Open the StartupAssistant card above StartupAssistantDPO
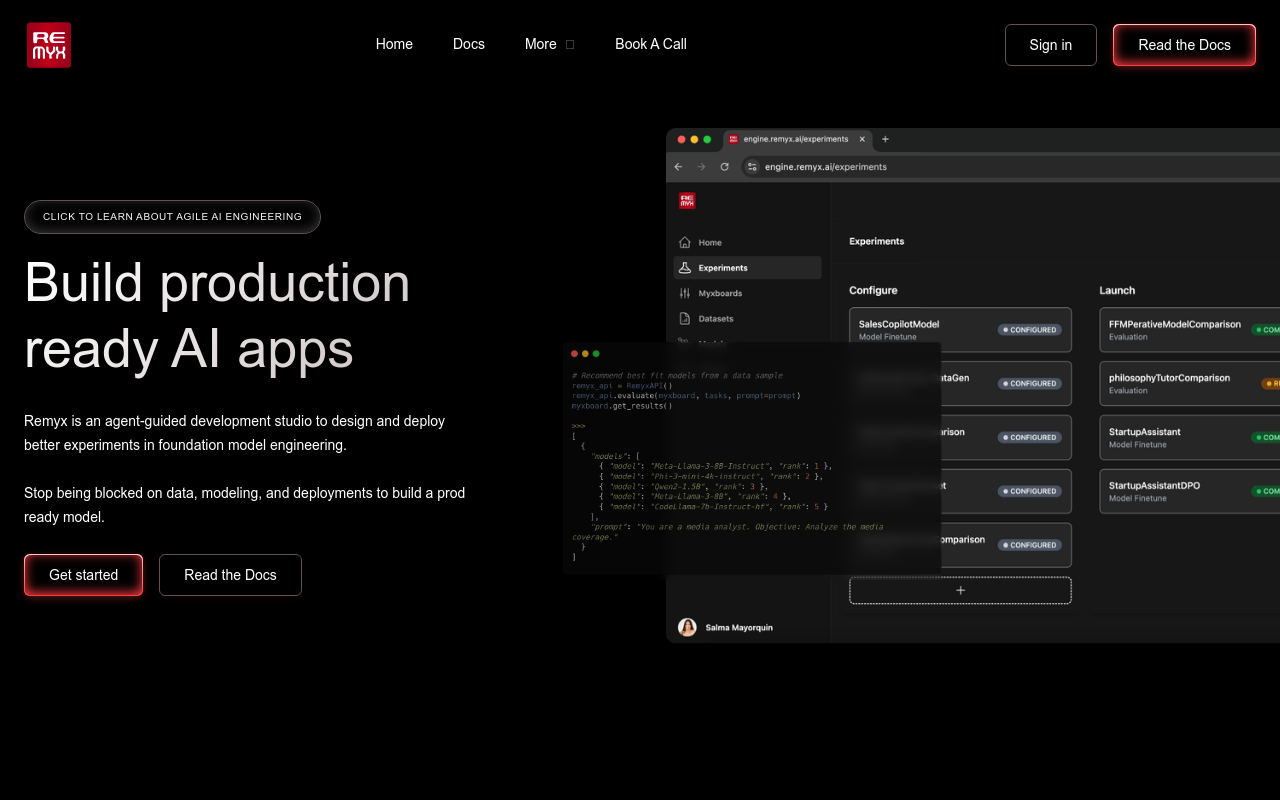The image size is (1280, 800). [x=1189, y=438]
